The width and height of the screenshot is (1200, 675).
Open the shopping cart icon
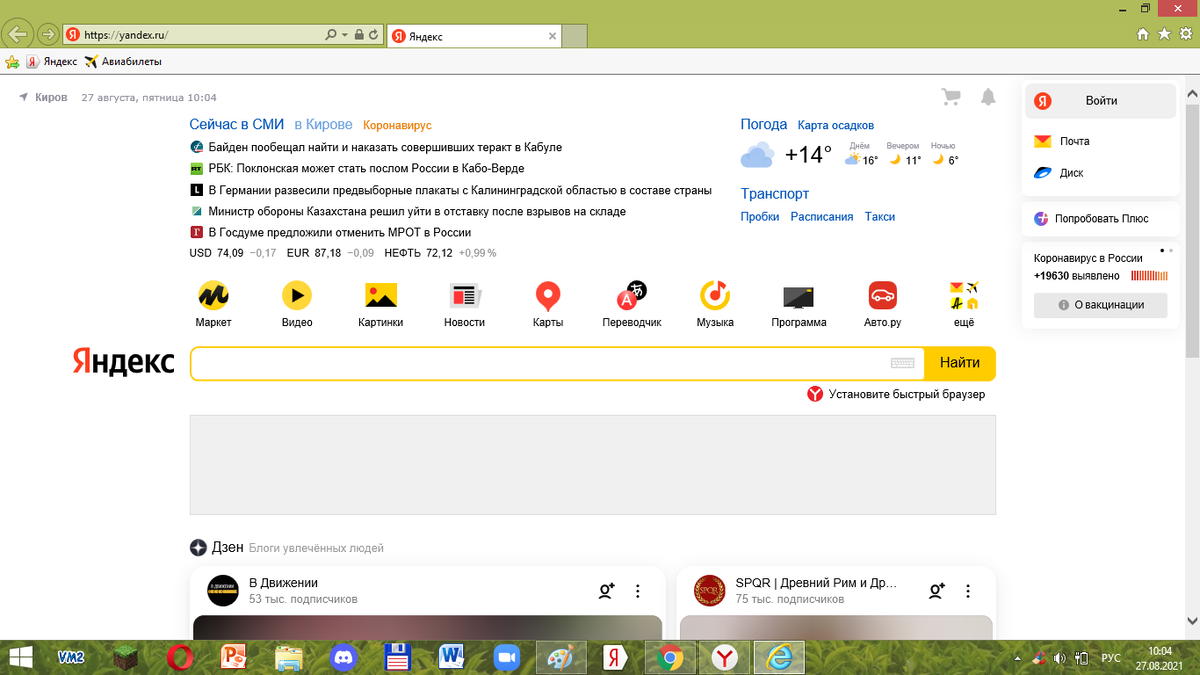[x=951, y=97]
